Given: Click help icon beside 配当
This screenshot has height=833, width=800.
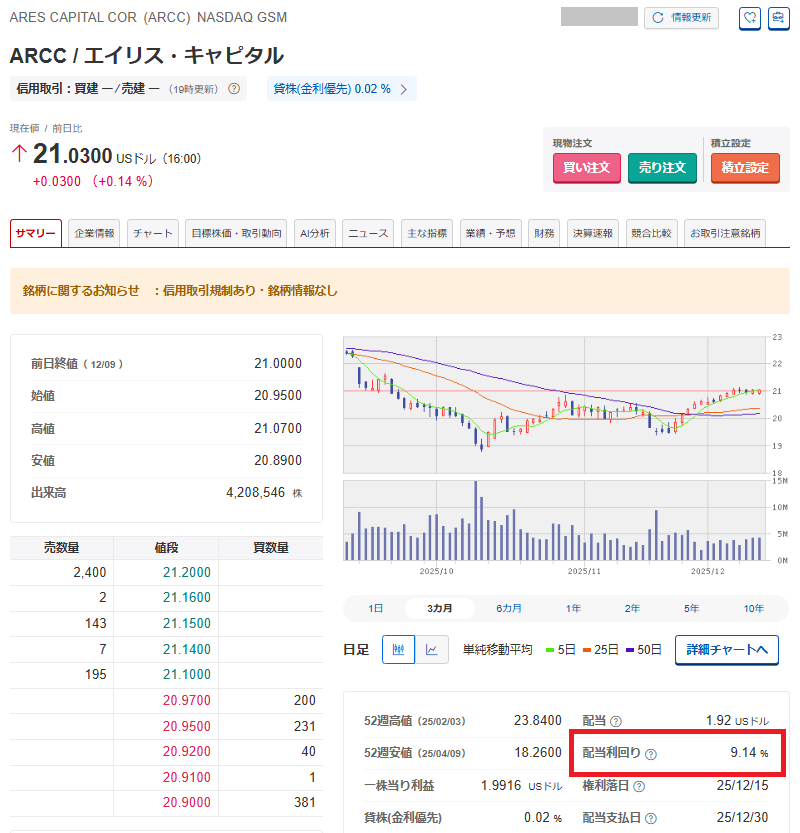Looking at the screenshot, I should [x=616, y=721].
